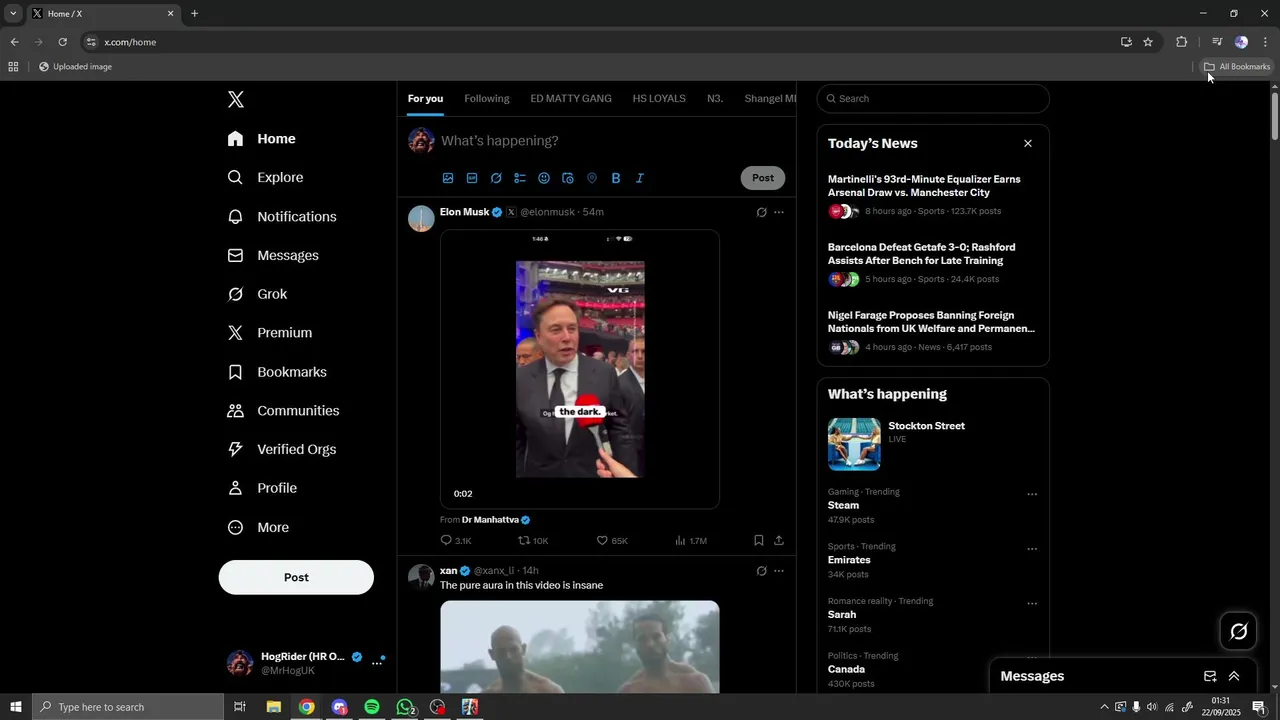Open Bookmarks in the sidebar

(x=277, y=372)
